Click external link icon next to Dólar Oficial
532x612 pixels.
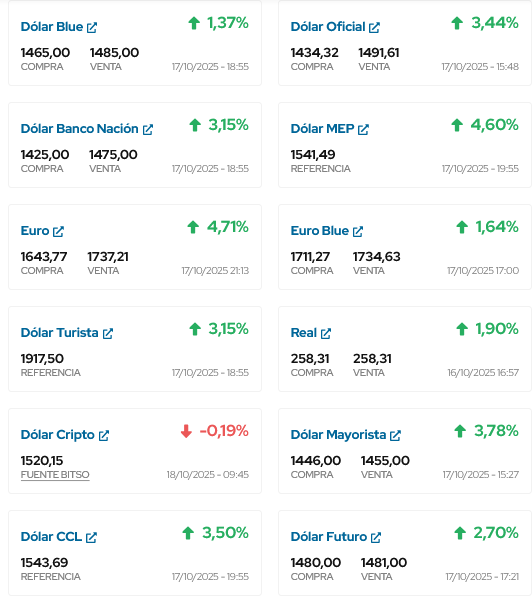(374, 27)
